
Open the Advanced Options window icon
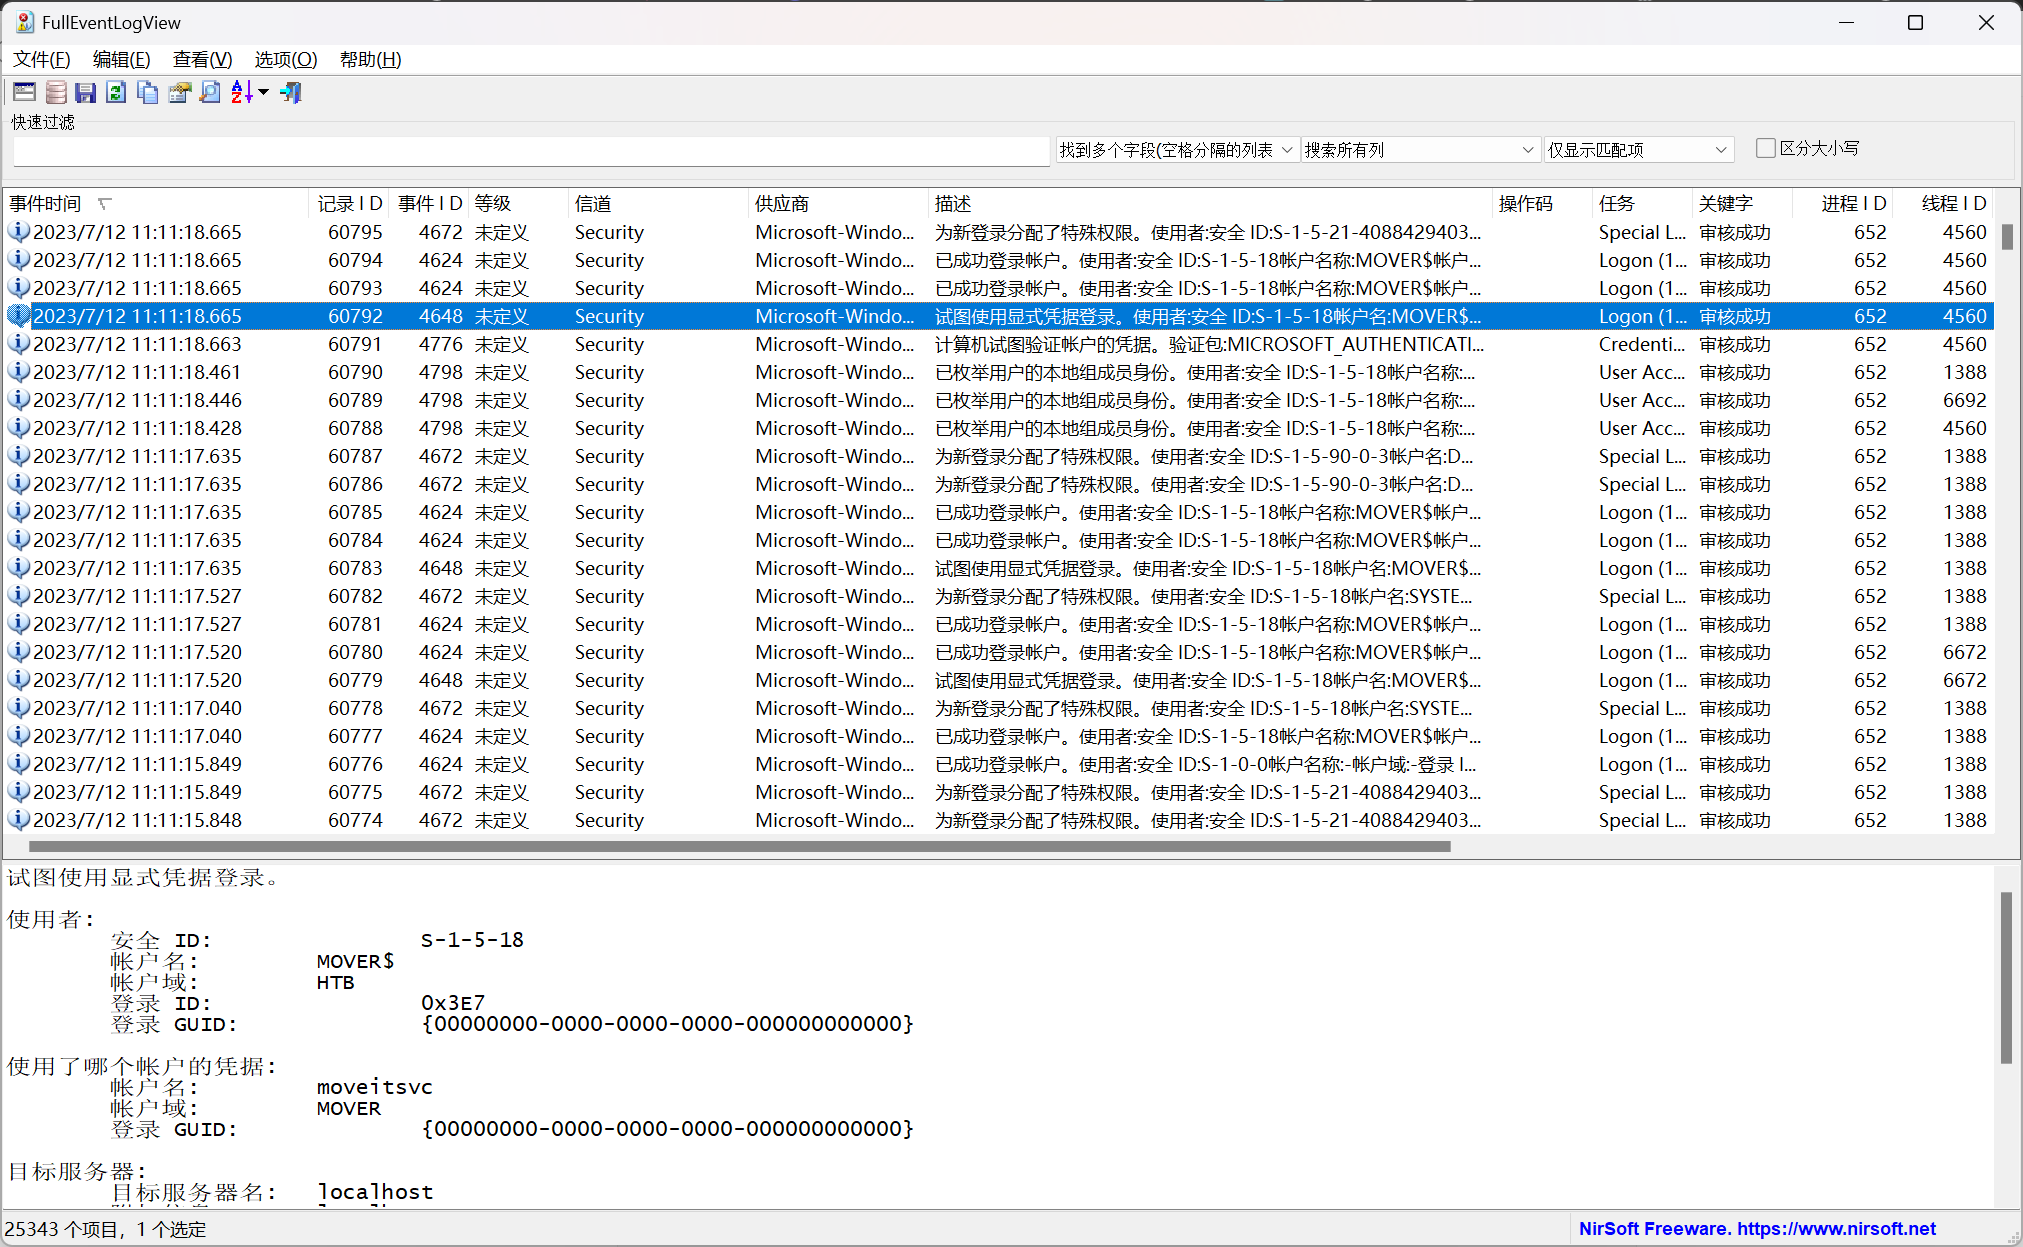tap(24, 93)
